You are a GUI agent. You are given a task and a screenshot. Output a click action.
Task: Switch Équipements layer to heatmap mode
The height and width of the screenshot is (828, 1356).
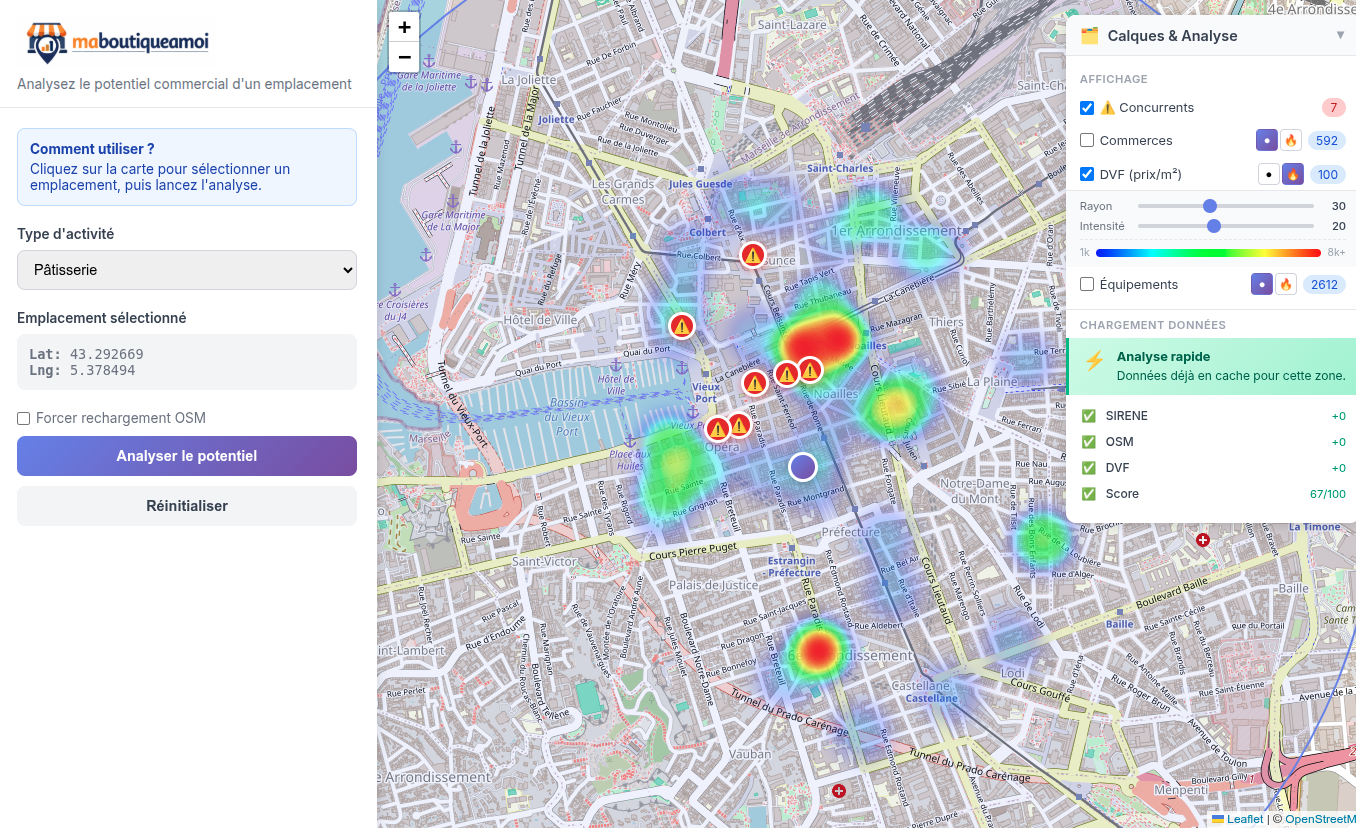click(1286, 285)
